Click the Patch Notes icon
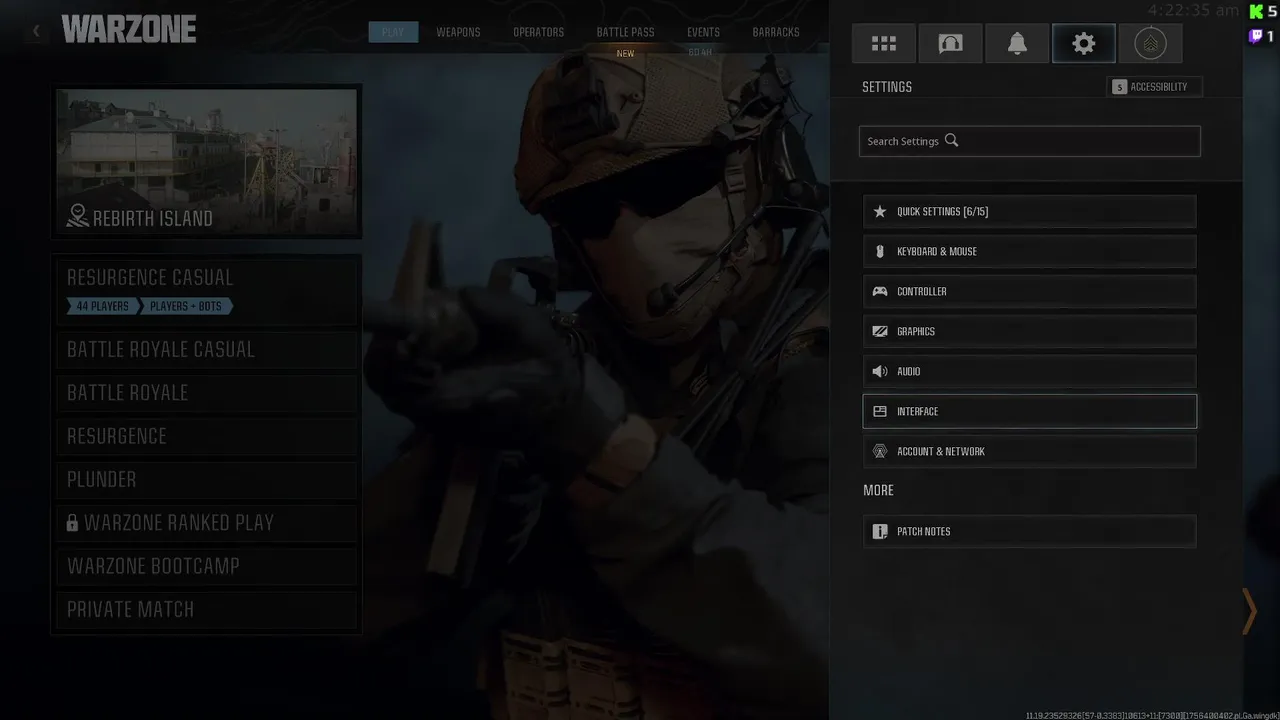The height and width of the screenshot is (720, 1280). [880, 531]
